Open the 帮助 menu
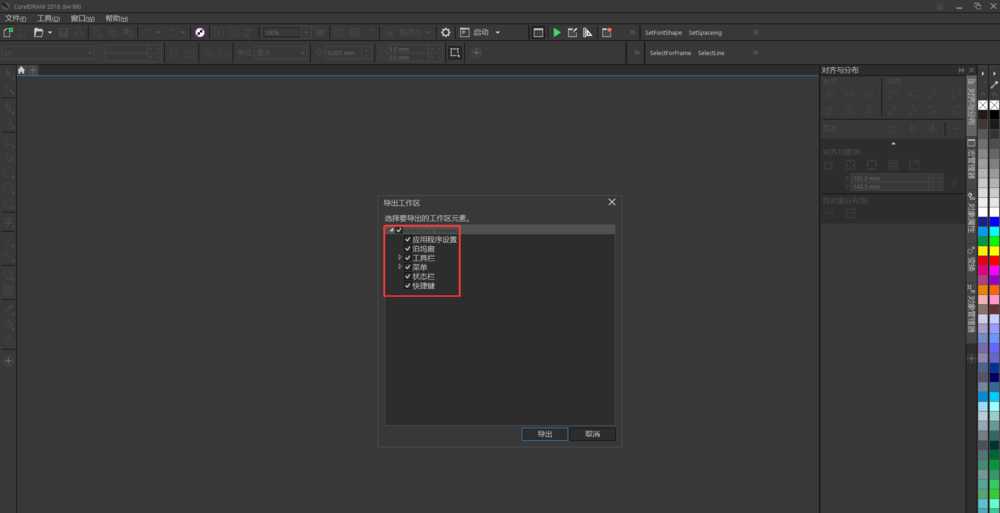The width and height of the screenshot is (1000, 513). coord(116,19)
